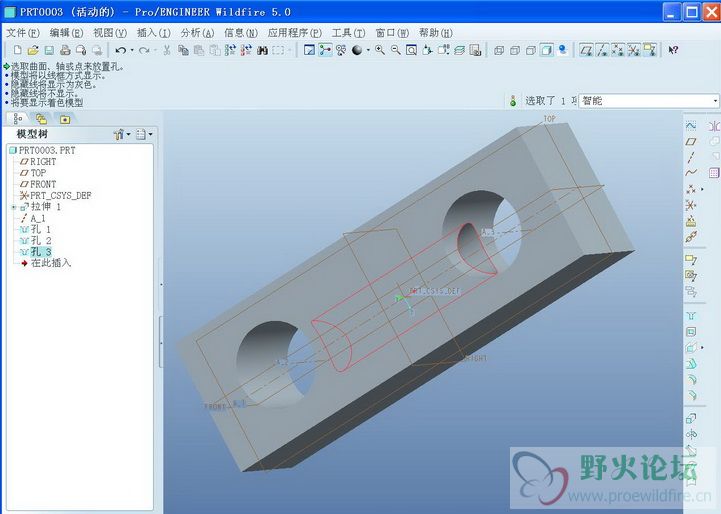
Task: Select the Round tool in the right toolbar
Action: tap(691, 380)
